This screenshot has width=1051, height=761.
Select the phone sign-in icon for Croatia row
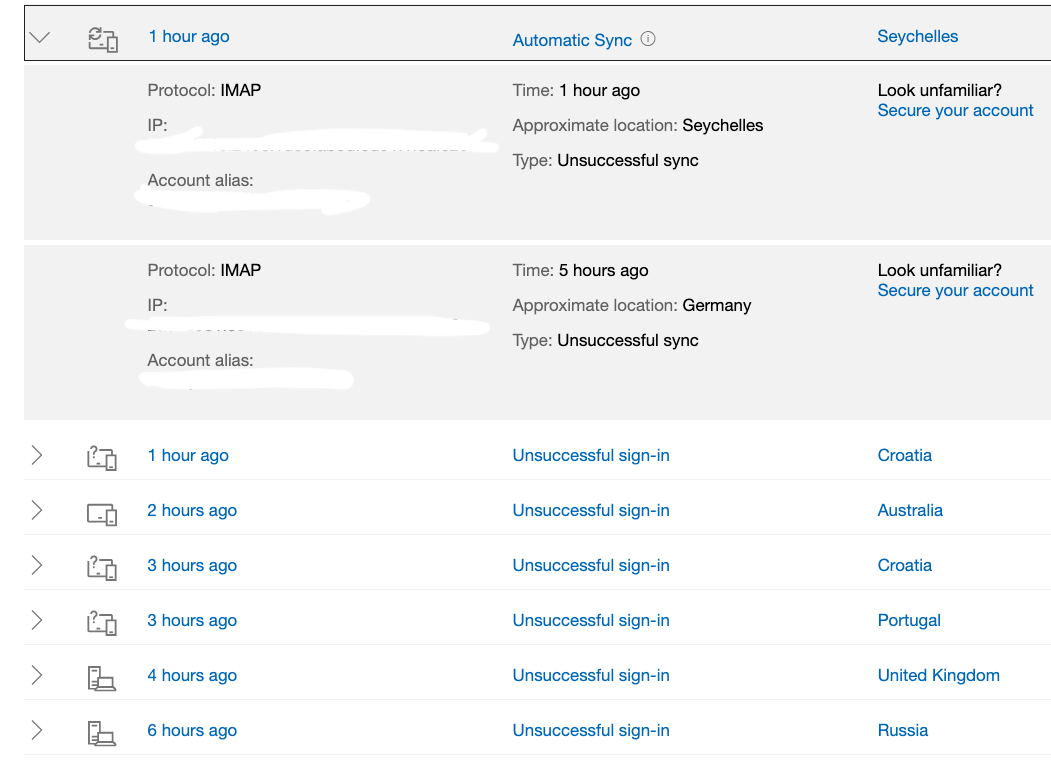point(102,455)
